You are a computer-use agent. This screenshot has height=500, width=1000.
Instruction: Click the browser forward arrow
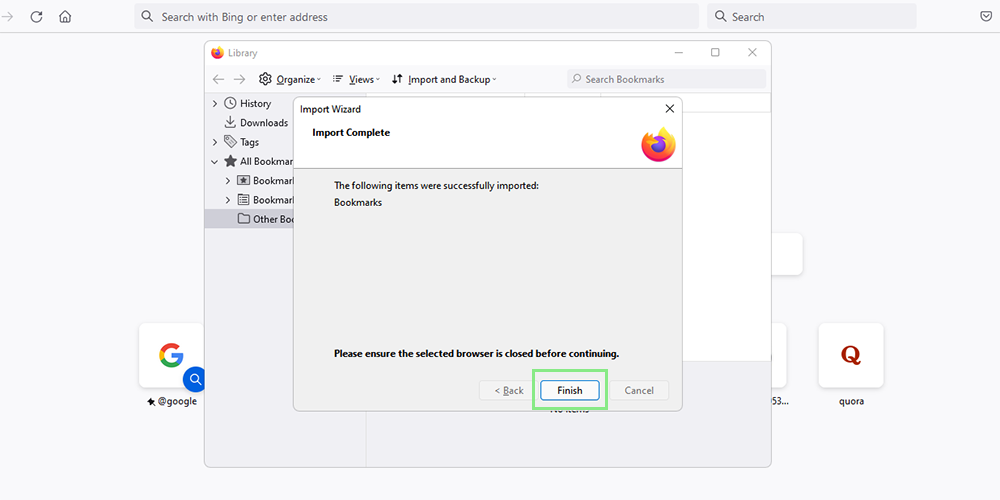coord(7,17)
